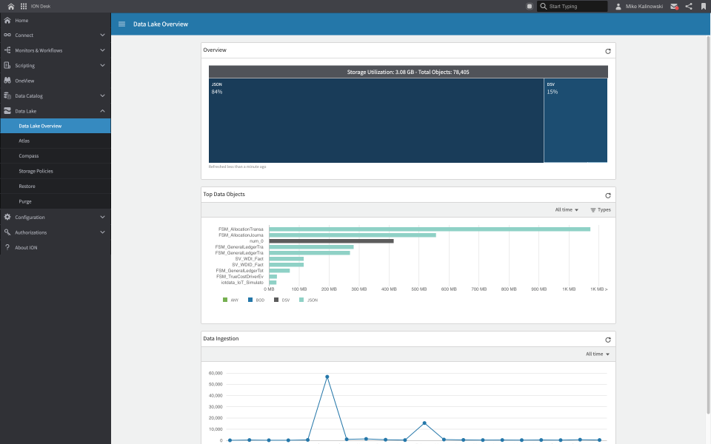Image resolution: width=711 pixels, height=444 pixels.
Task: Refresh the Overview panel
Action: [607, 51]
